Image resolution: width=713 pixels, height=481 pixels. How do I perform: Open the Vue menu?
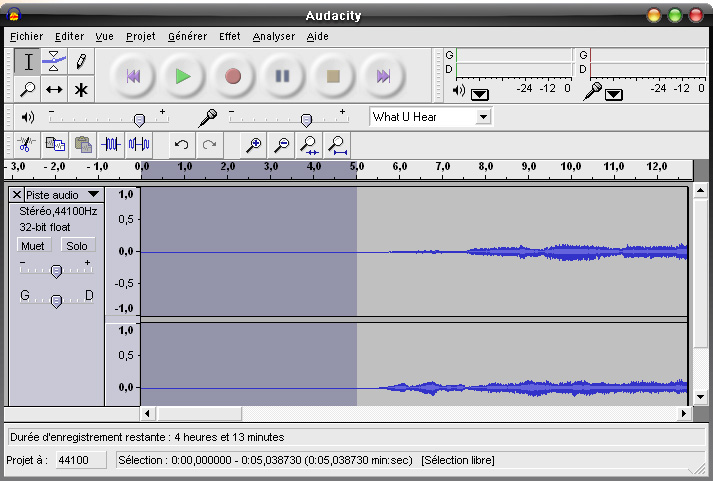click(x=104, y=36)
